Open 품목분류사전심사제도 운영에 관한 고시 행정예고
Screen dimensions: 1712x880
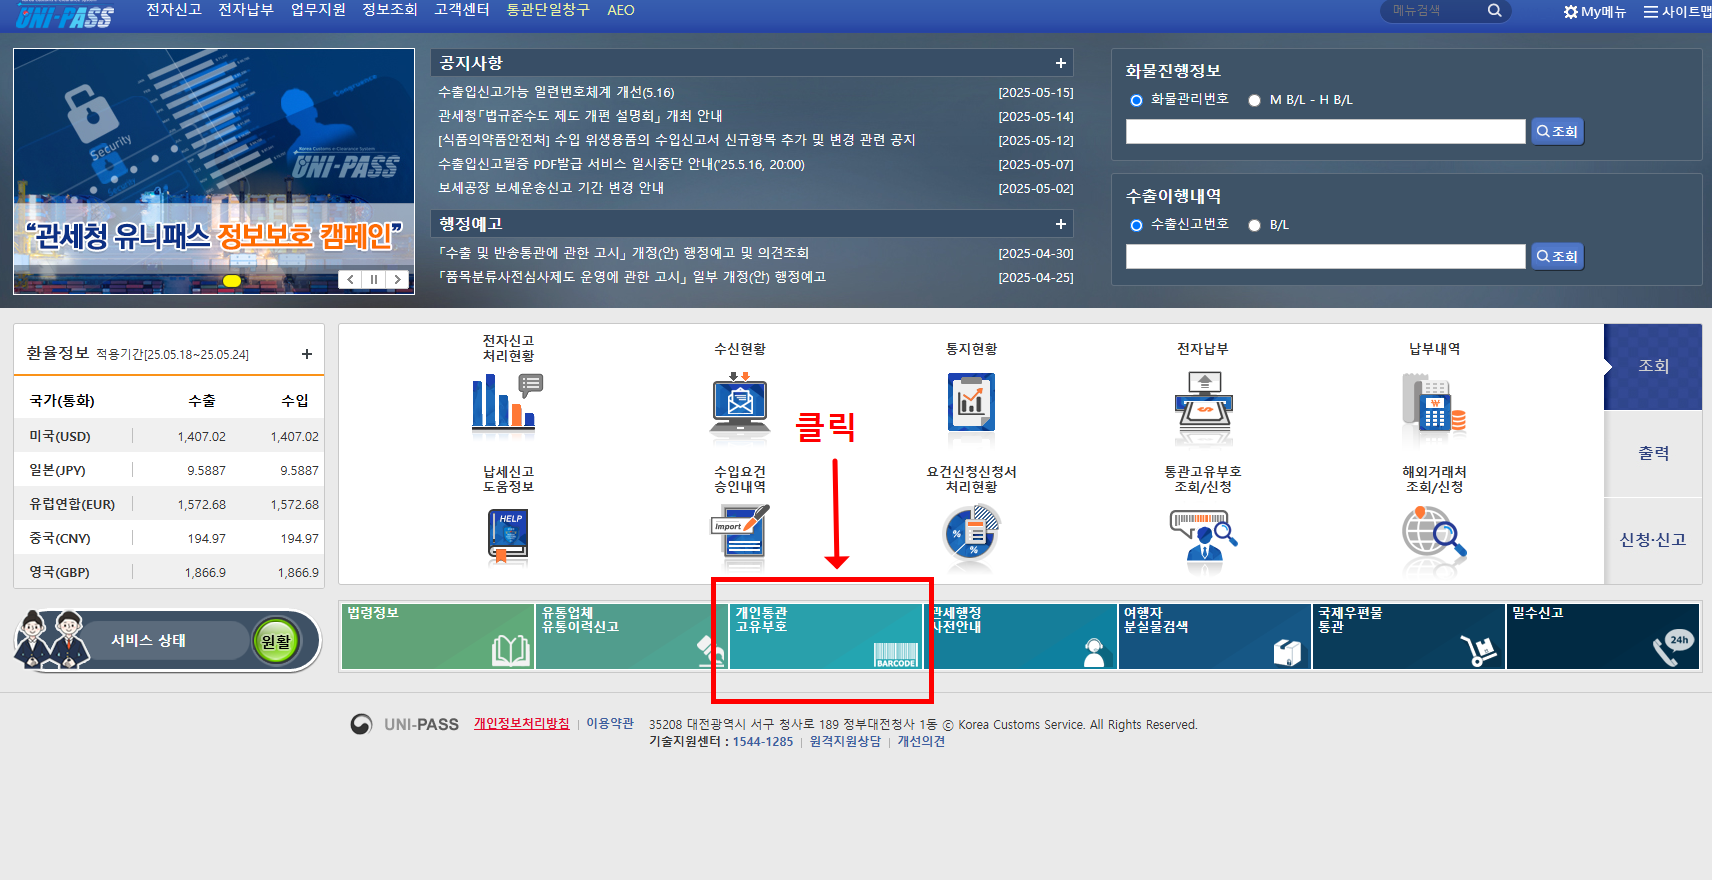632,277
